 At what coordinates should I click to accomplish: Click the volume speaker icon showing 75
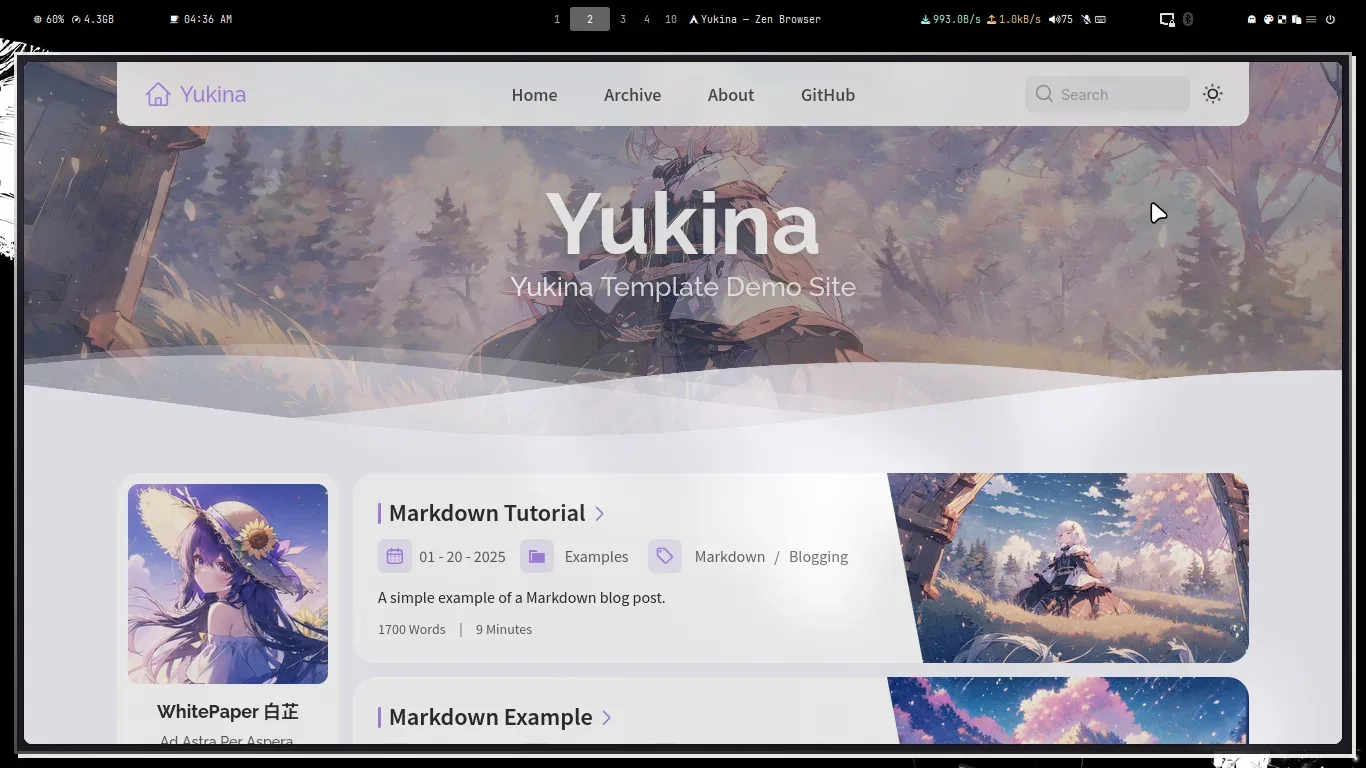click(1054, 19)
